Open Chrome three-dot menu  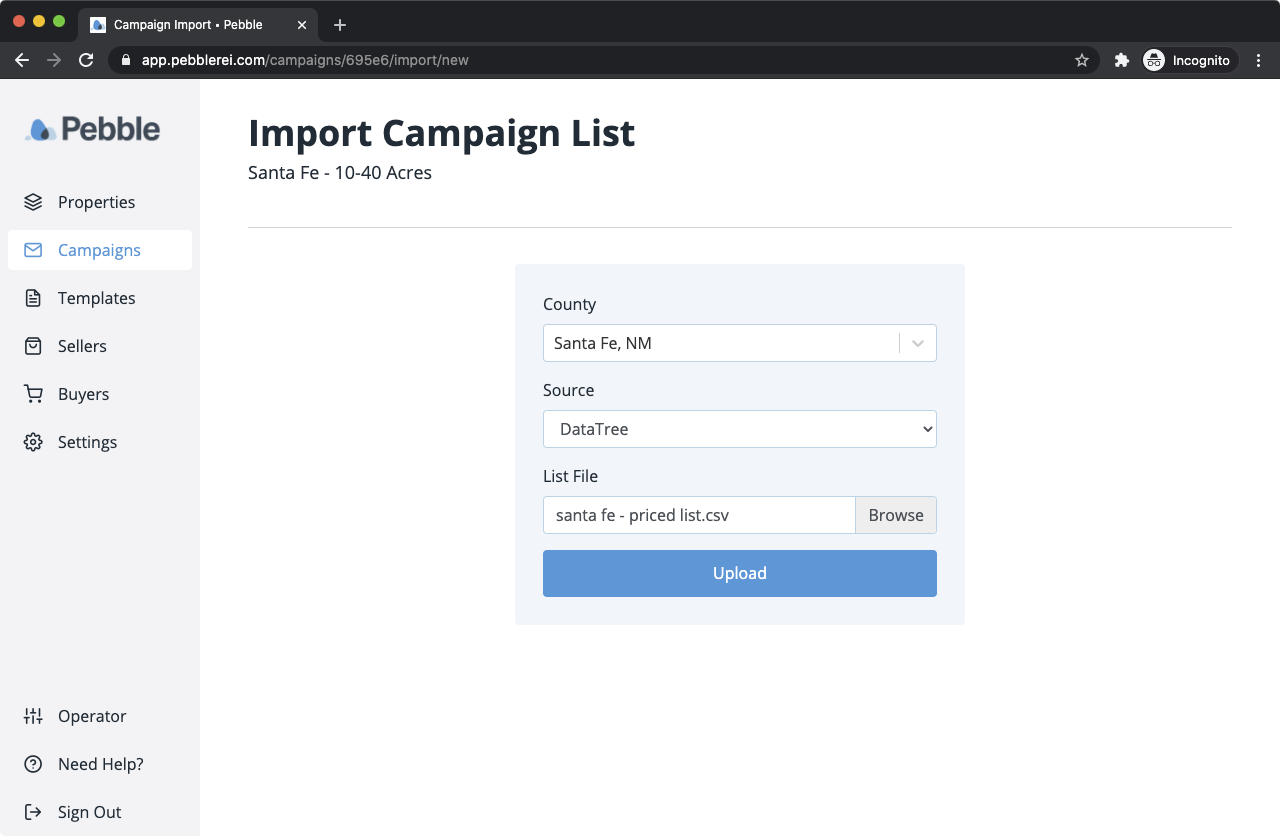pos(1258,60)
